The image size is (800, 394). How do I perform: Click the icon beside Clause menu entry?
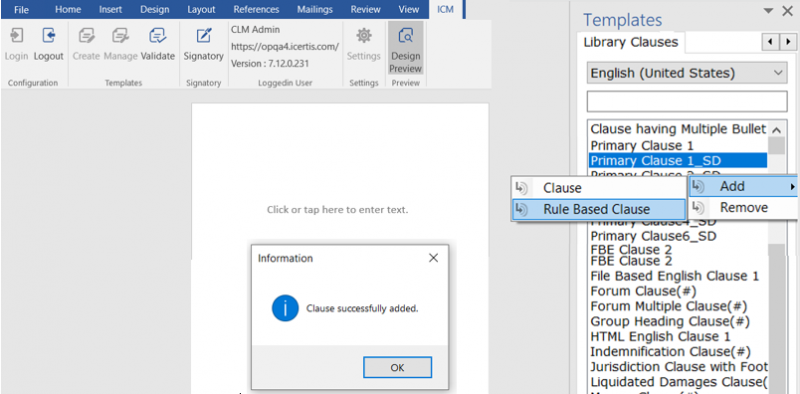point(520,188)
